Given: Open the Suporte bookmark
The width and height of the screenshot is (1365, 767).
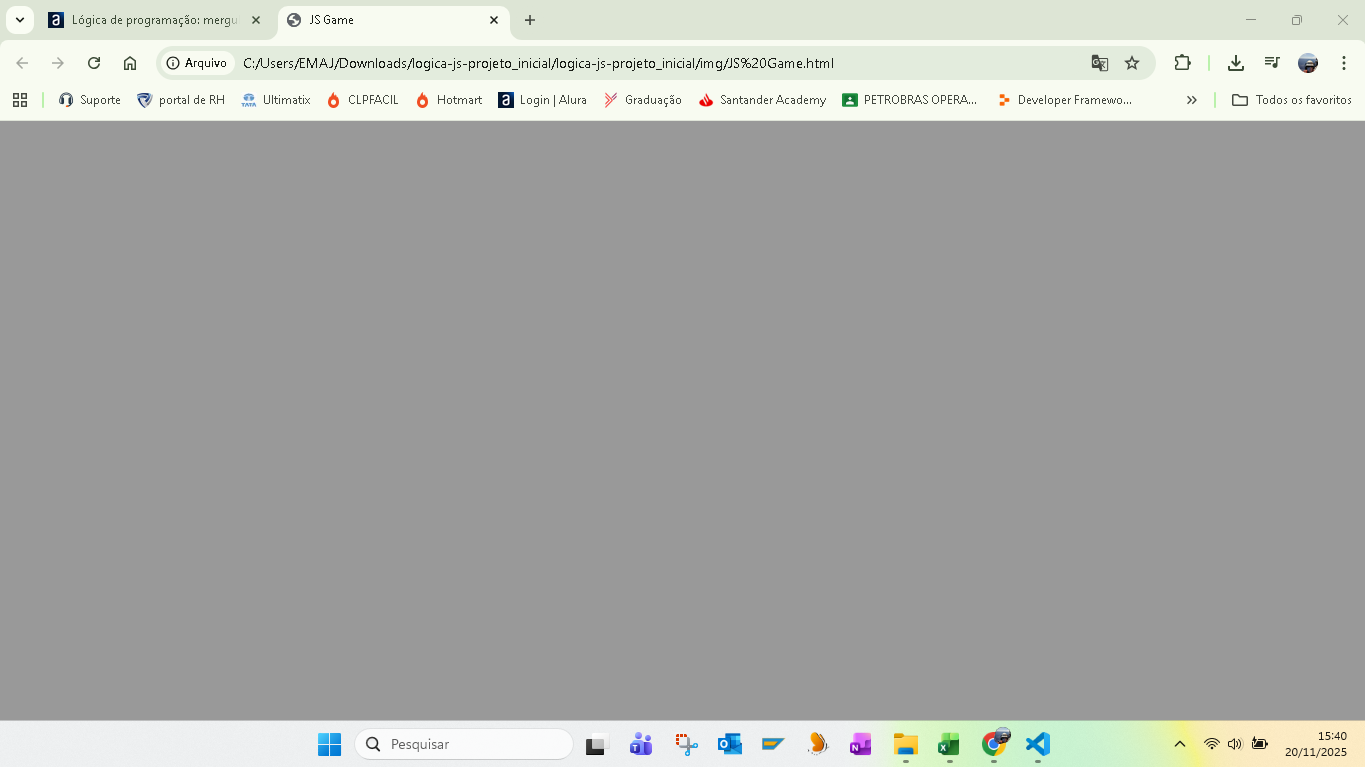Looking at the screenshot, I should click(90, 100).
